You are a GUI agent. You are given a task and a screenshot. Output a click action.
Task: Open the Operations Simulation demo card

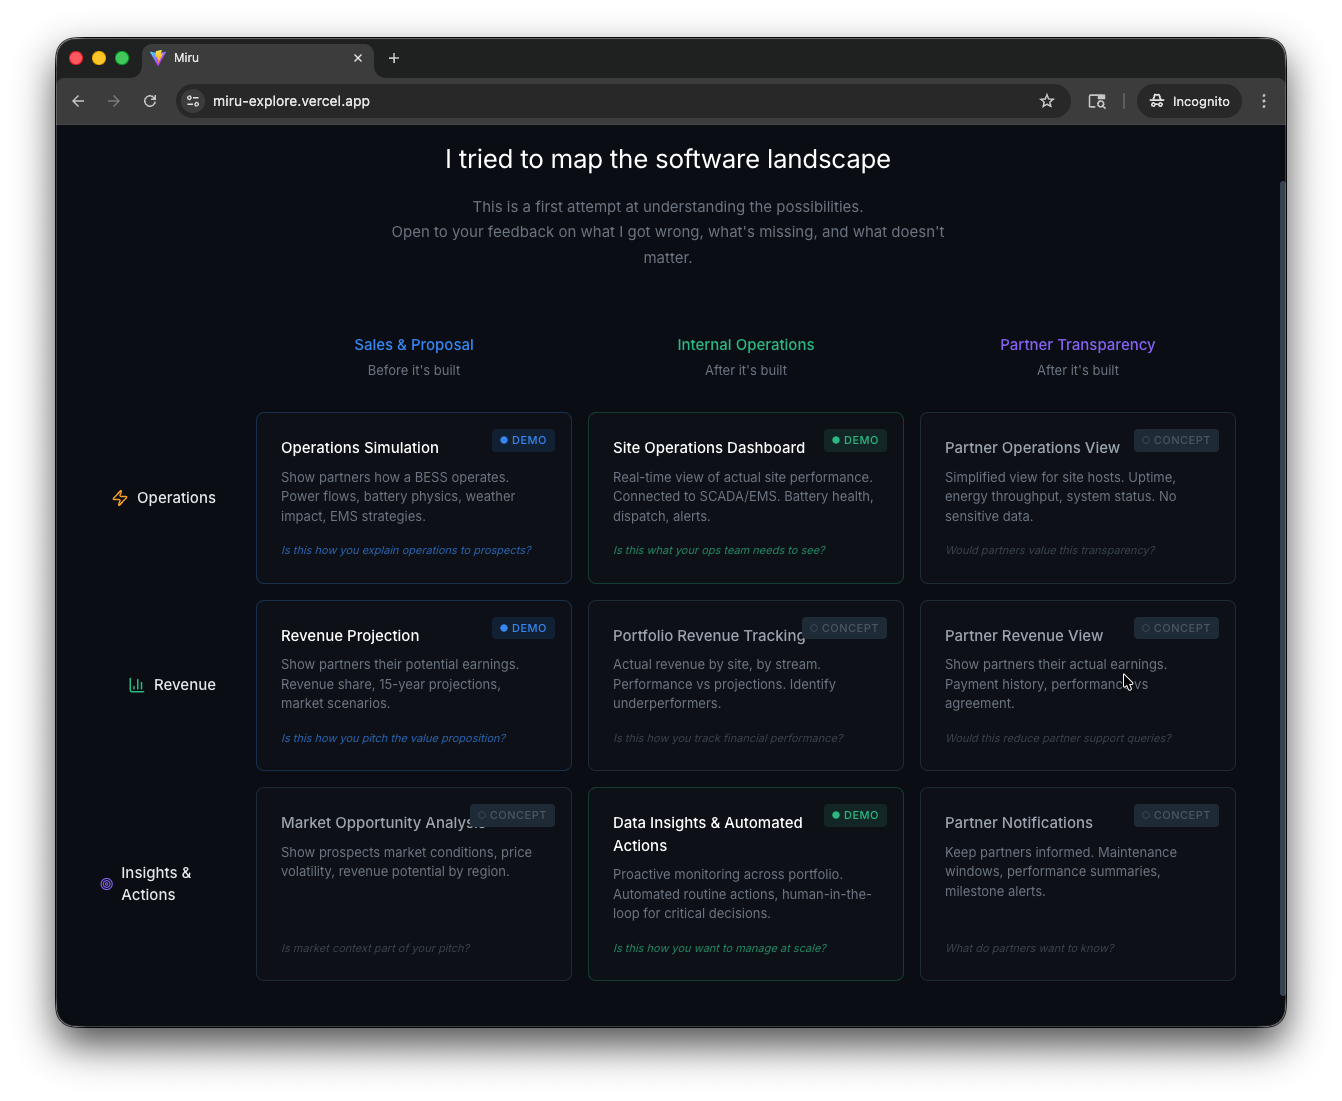(413, 497)
